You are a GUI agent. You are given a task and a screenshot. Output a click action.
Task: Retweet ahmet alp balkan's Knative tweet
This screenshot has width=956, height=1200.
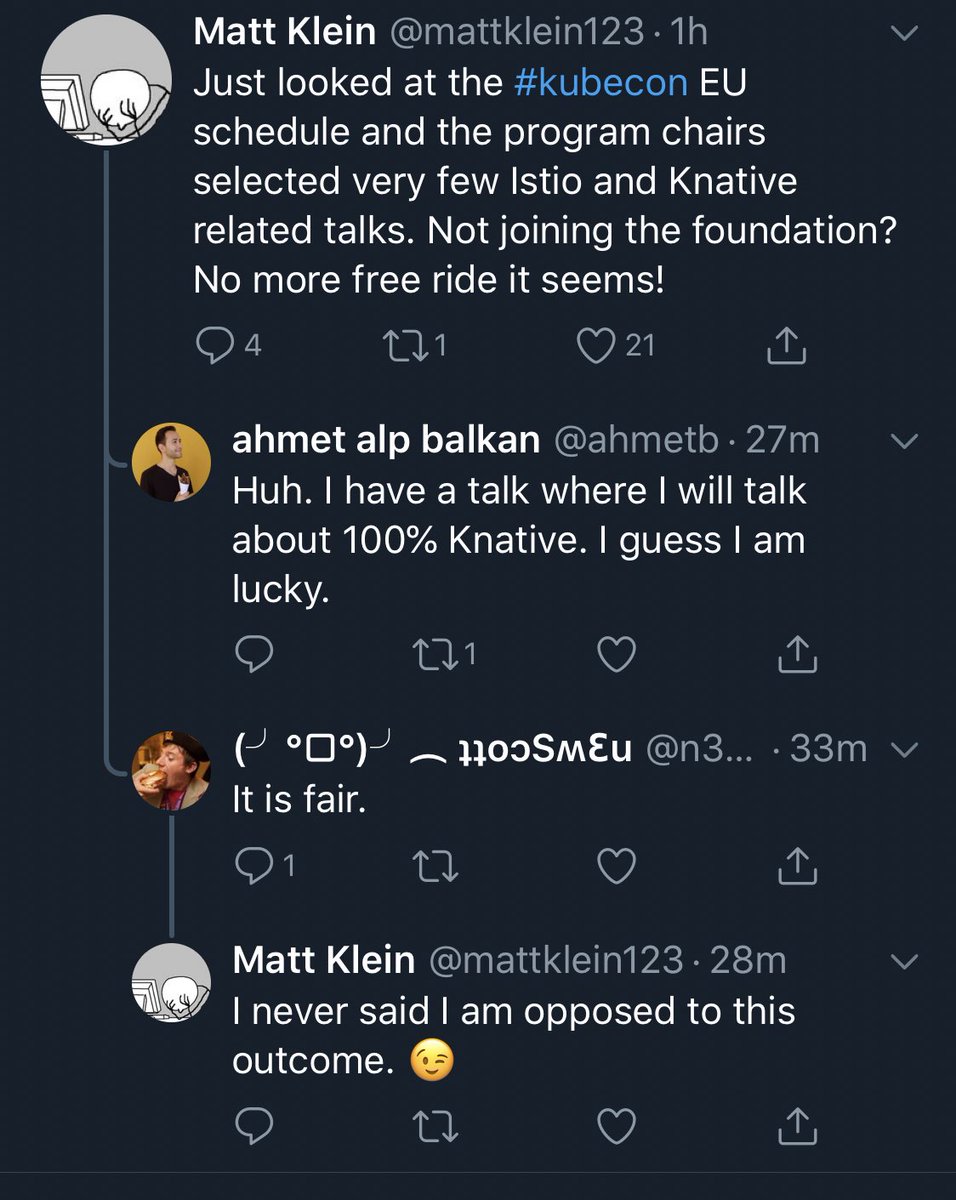(436, 655)
